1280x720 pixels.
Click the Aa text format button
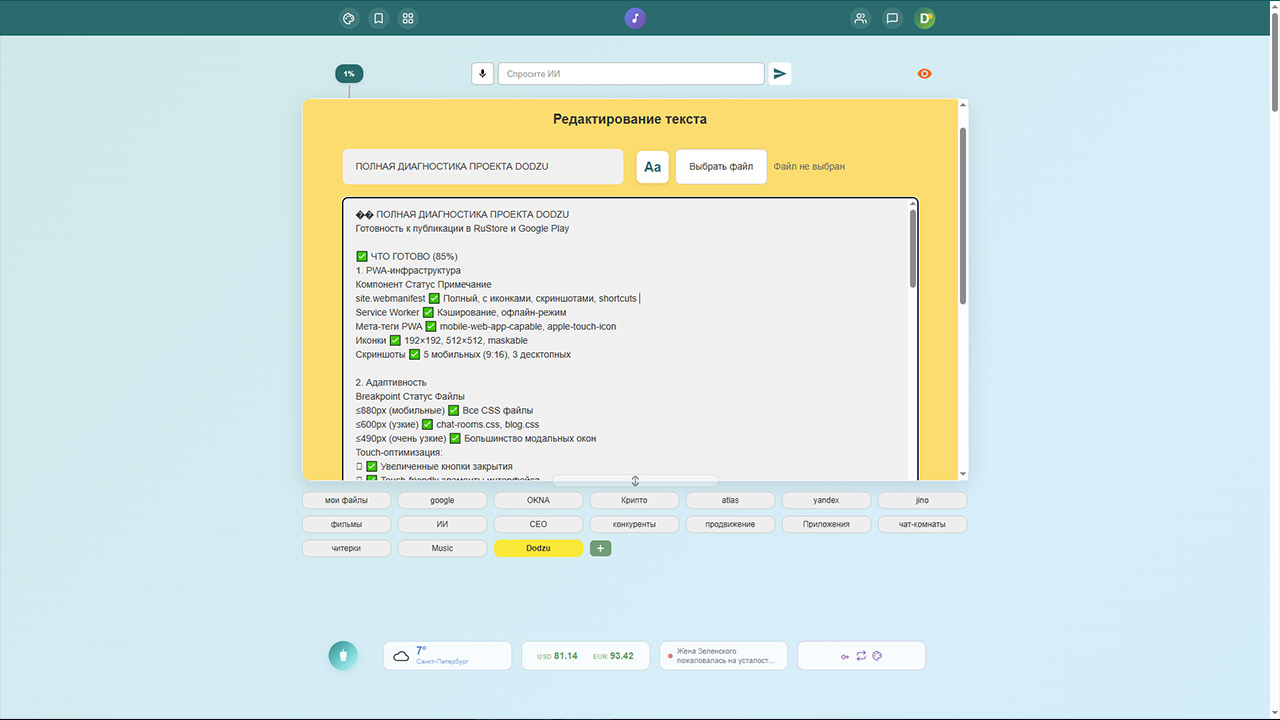tap(652, 167)
